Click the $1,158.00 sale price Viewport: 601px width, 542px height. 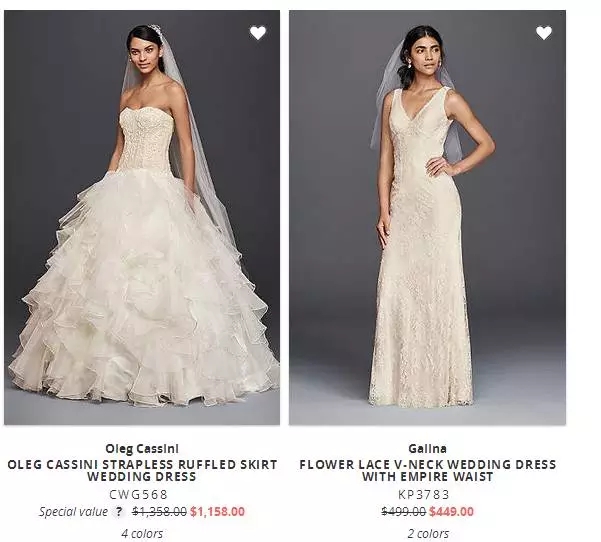pyautogui.click(x=217, y=512)
